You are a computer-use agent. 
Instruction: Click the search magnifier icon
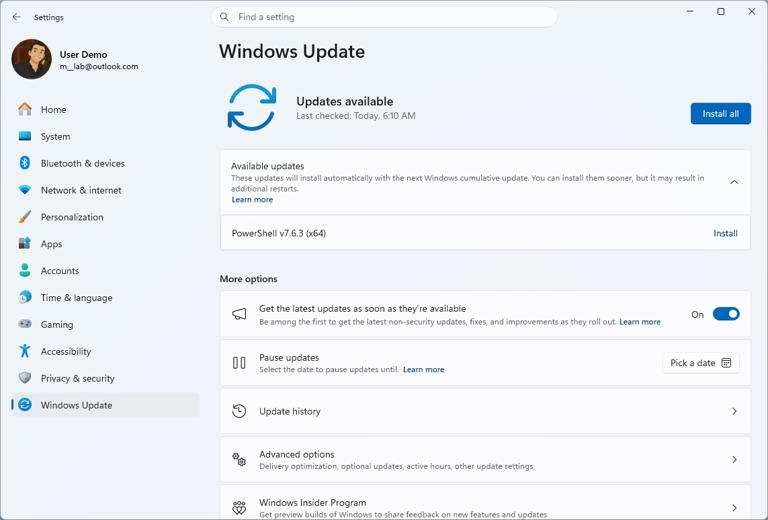coord(224,17)
